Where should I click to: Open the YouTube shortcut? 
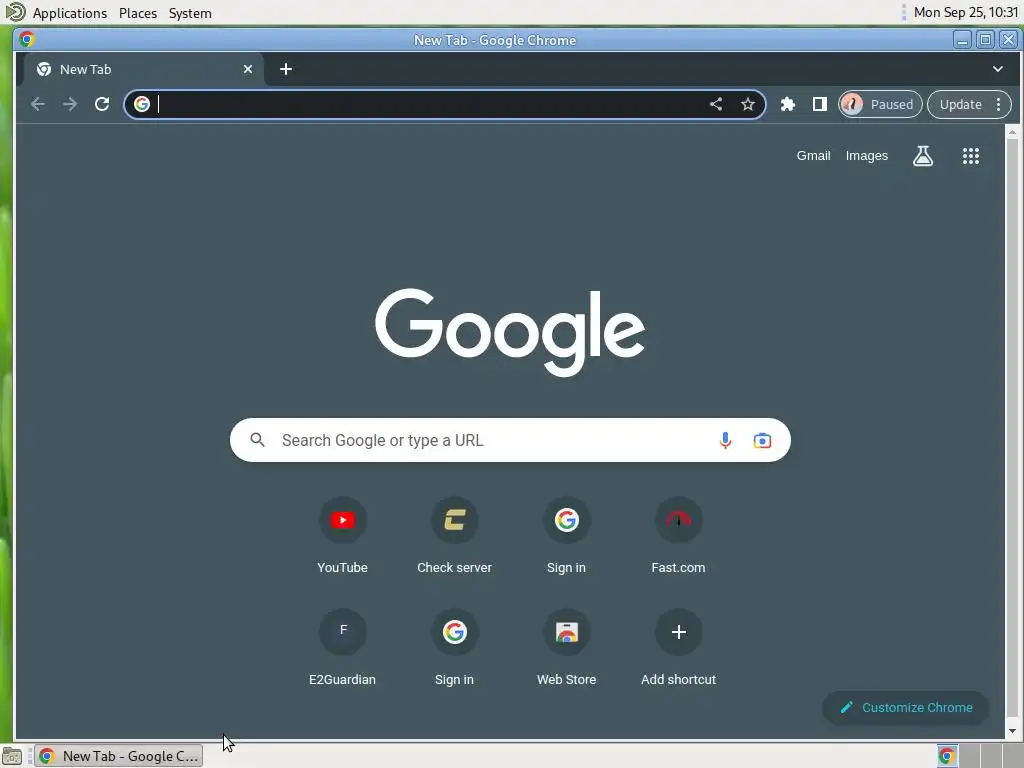click(342, 537)
